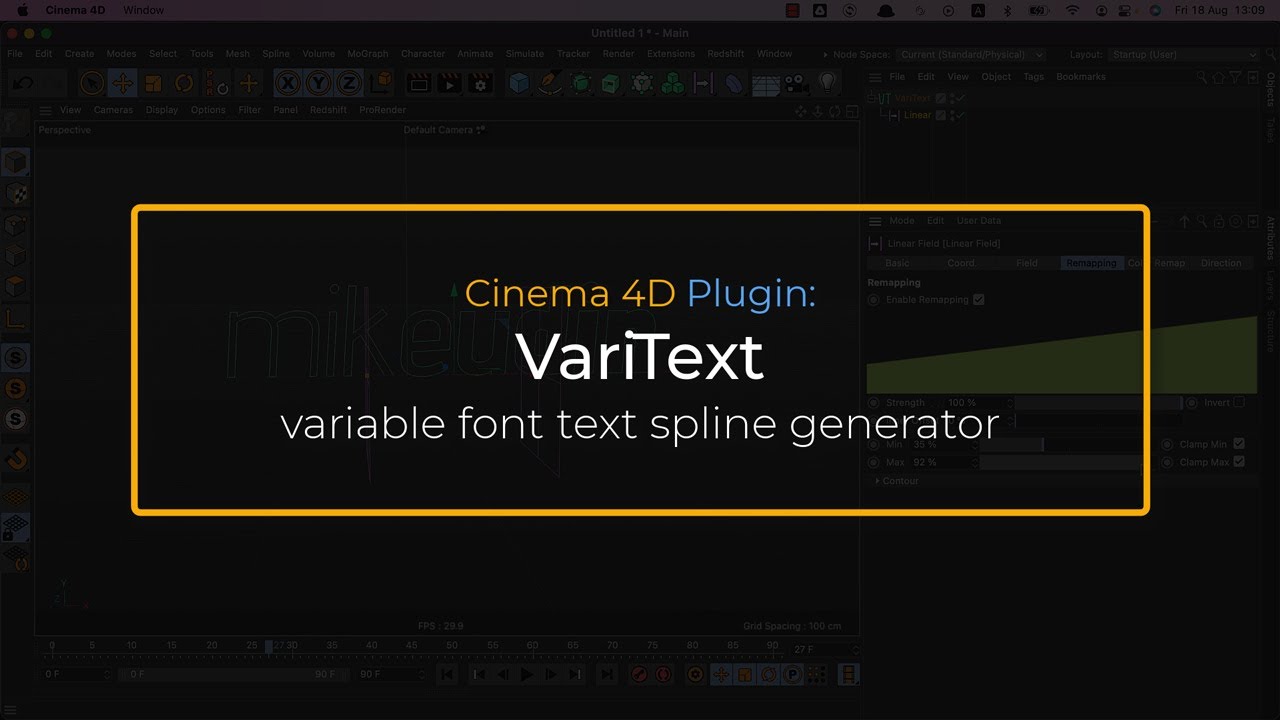Open the Redshift main menu
The height and width of the screenshot is (720, 1280).
pos(726,54)
